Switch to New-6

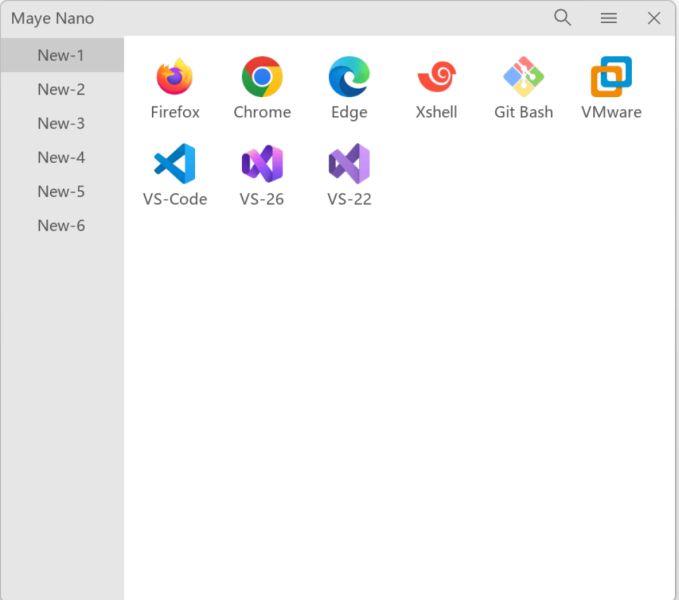62,225
